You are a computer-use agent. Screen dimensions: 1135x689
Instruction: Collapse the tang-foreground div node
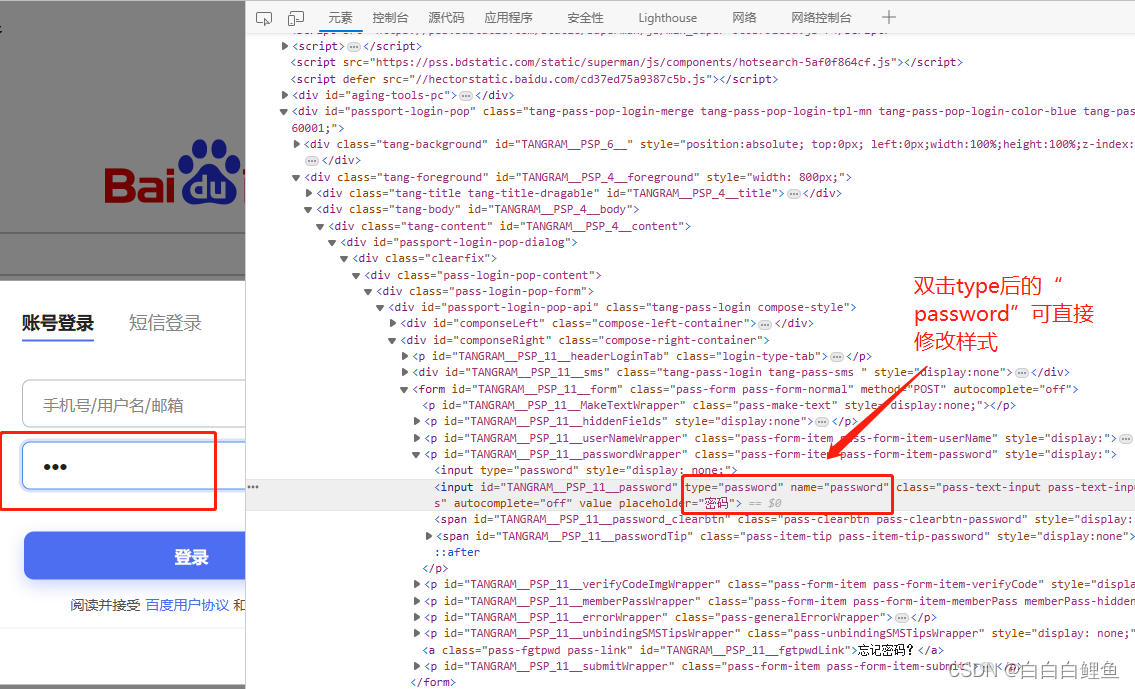[x=296, y=177]
